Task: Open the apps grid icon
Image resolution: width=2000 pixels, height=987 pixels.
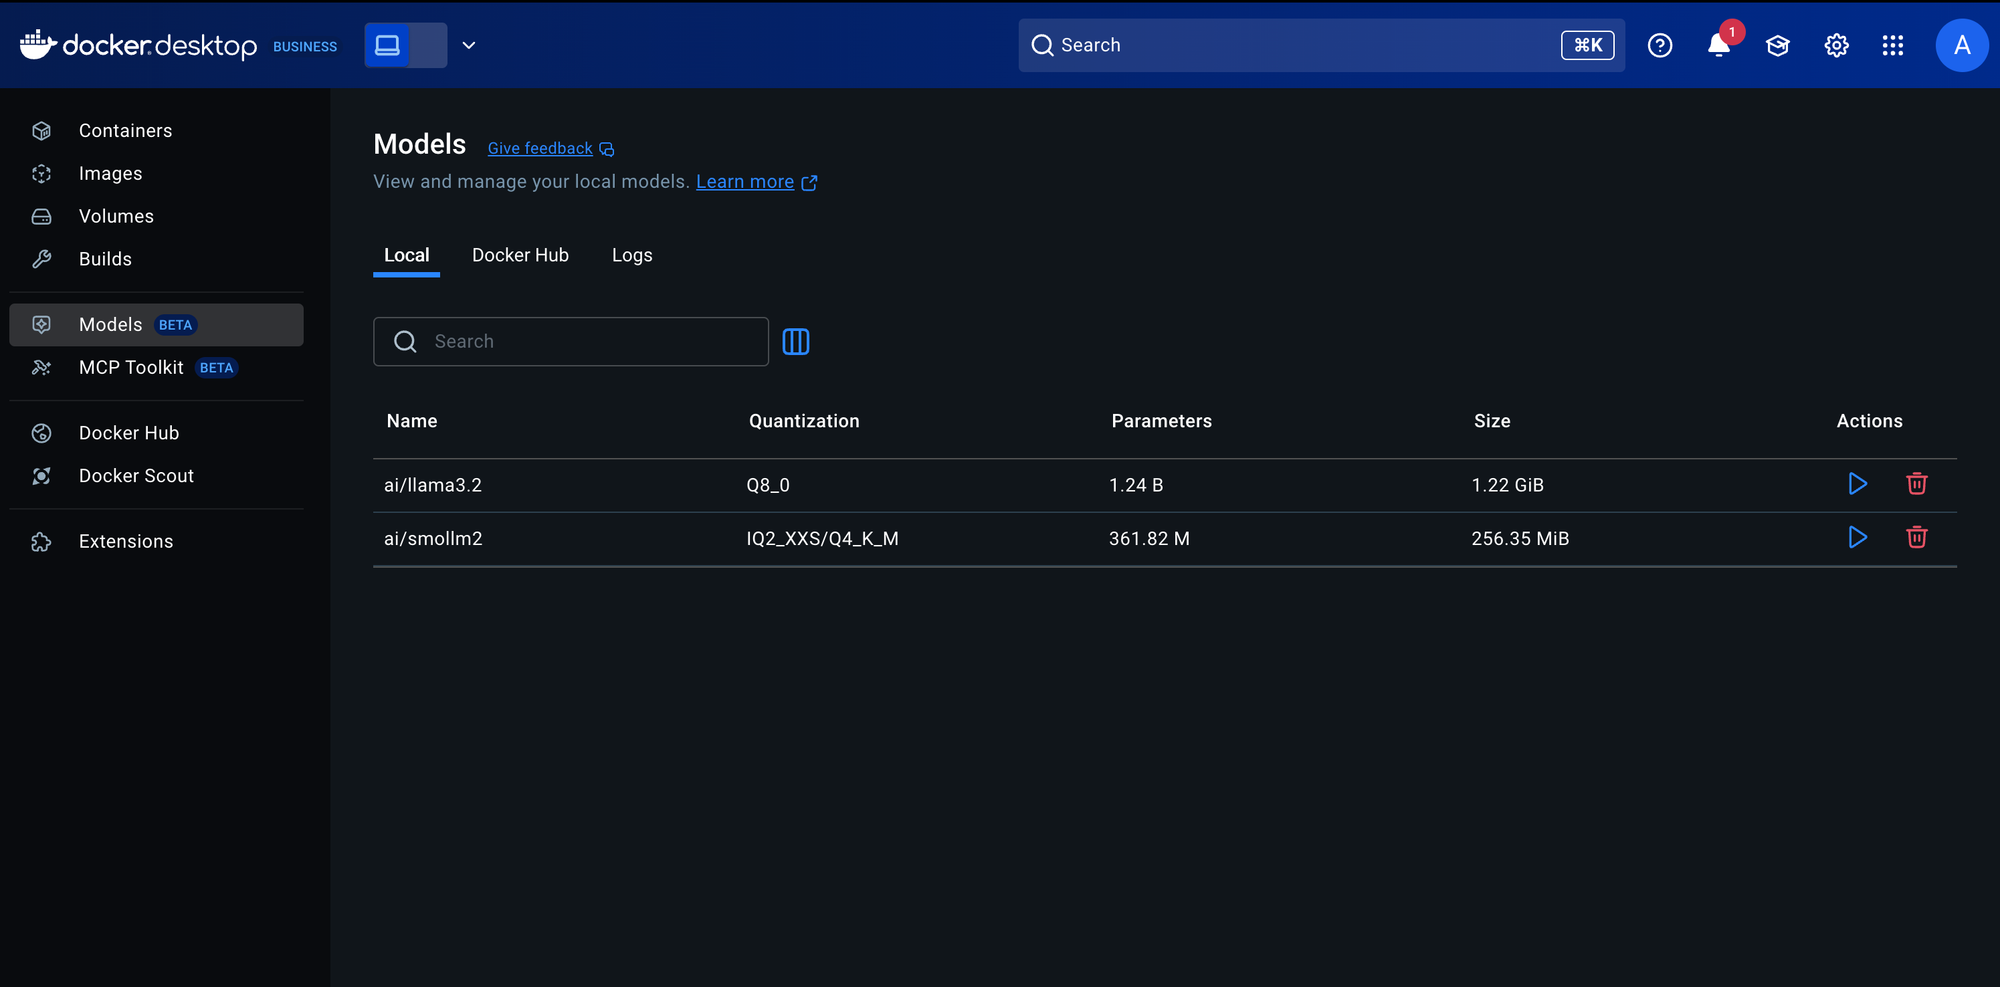Action: [x=1893, y=45]
